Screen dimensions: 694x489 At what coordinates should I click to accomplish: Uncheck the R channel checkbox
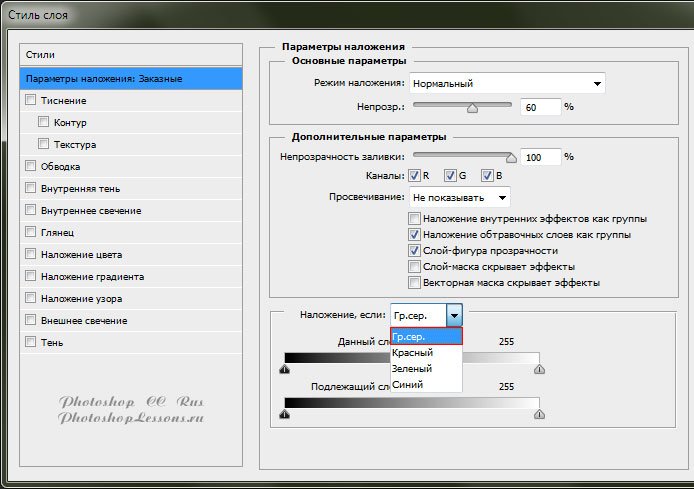click(414, 176)
